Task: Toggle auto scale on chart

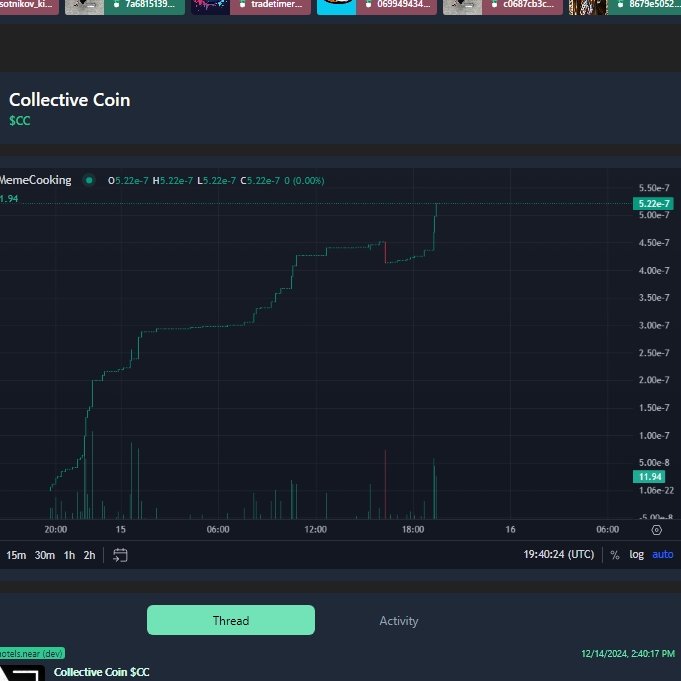Action: 663,555
